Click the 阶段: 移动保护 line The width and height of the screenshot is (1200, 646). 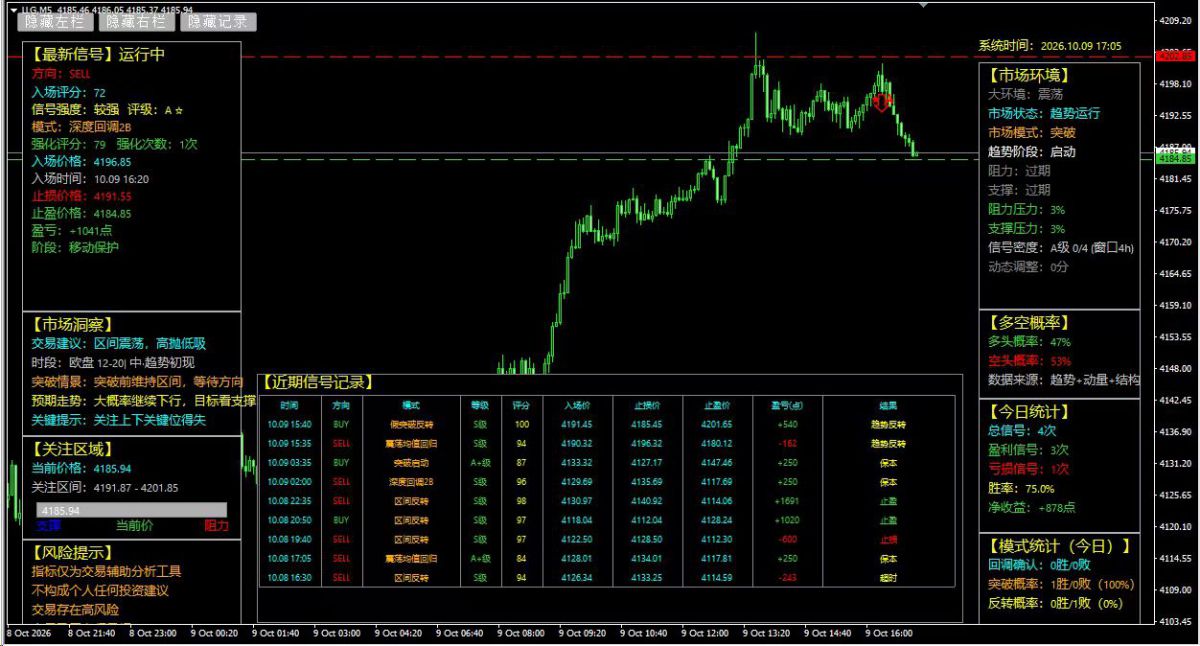(75, 247)
